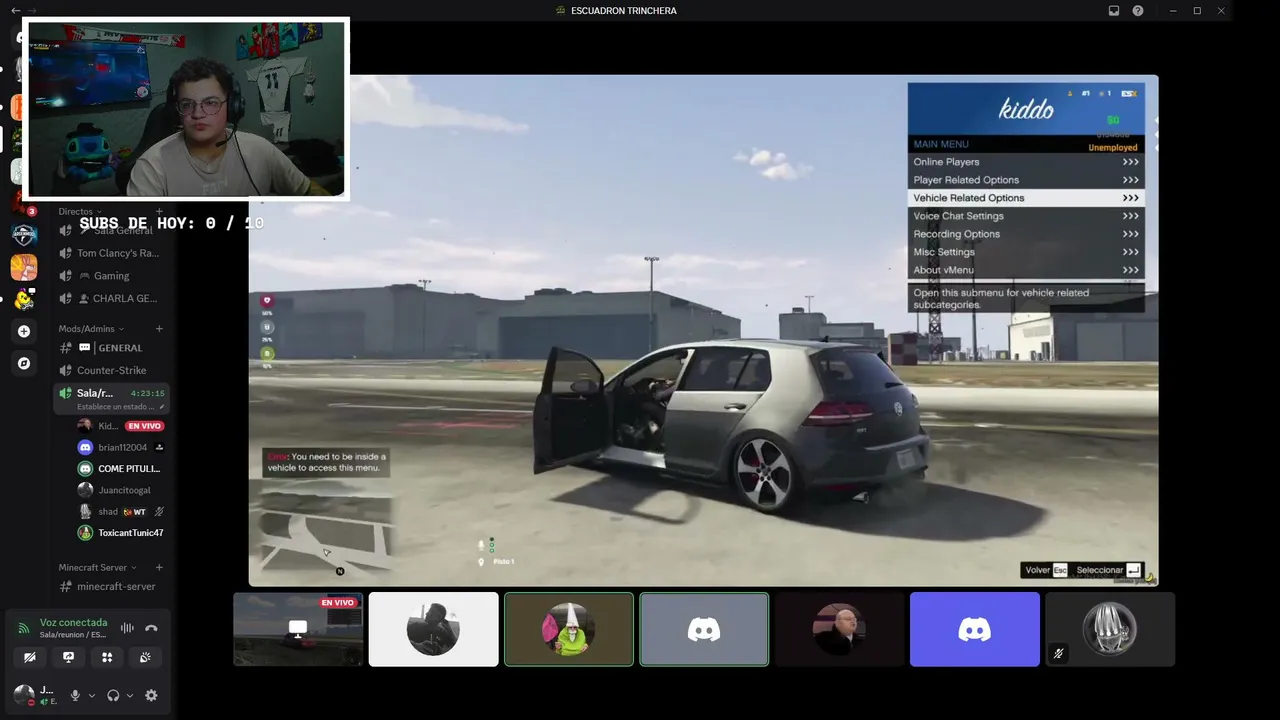1280x720 pixels.
Task: Join the Counter-Strike voice channel
Action: 111,371
